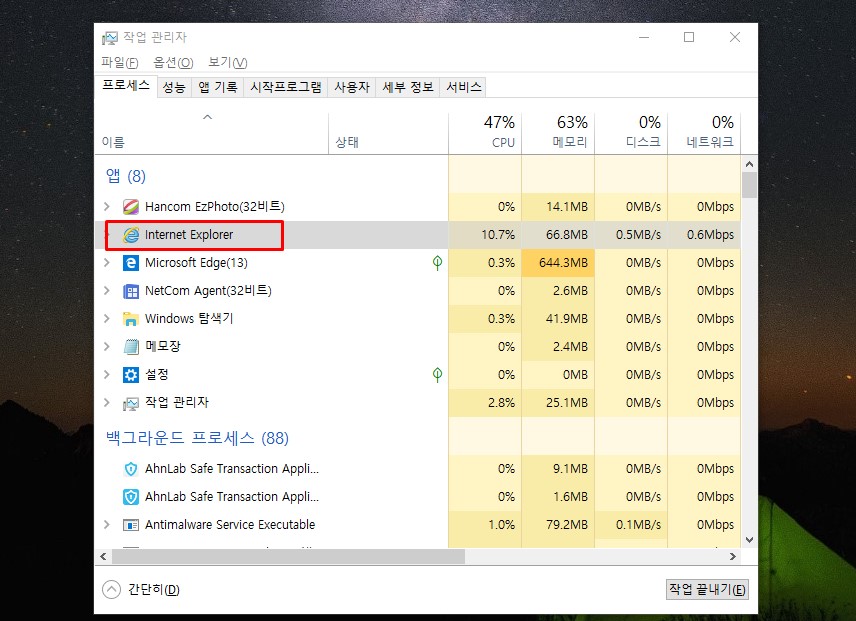This screenshot has height=621, width=856.
Task: Click the 메모장 notepad icon
Action: pos(130,347)
